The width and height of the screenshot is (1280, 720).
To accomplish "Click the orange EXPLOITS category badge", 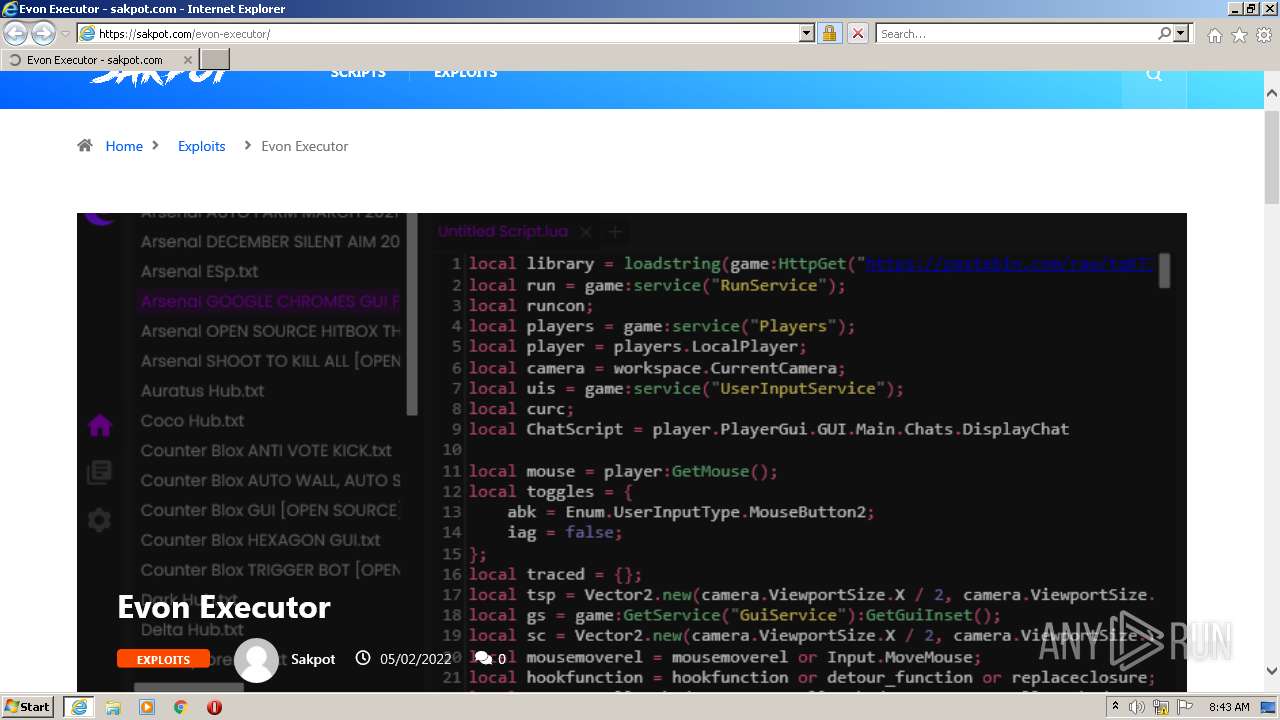I will coord(163,659).
